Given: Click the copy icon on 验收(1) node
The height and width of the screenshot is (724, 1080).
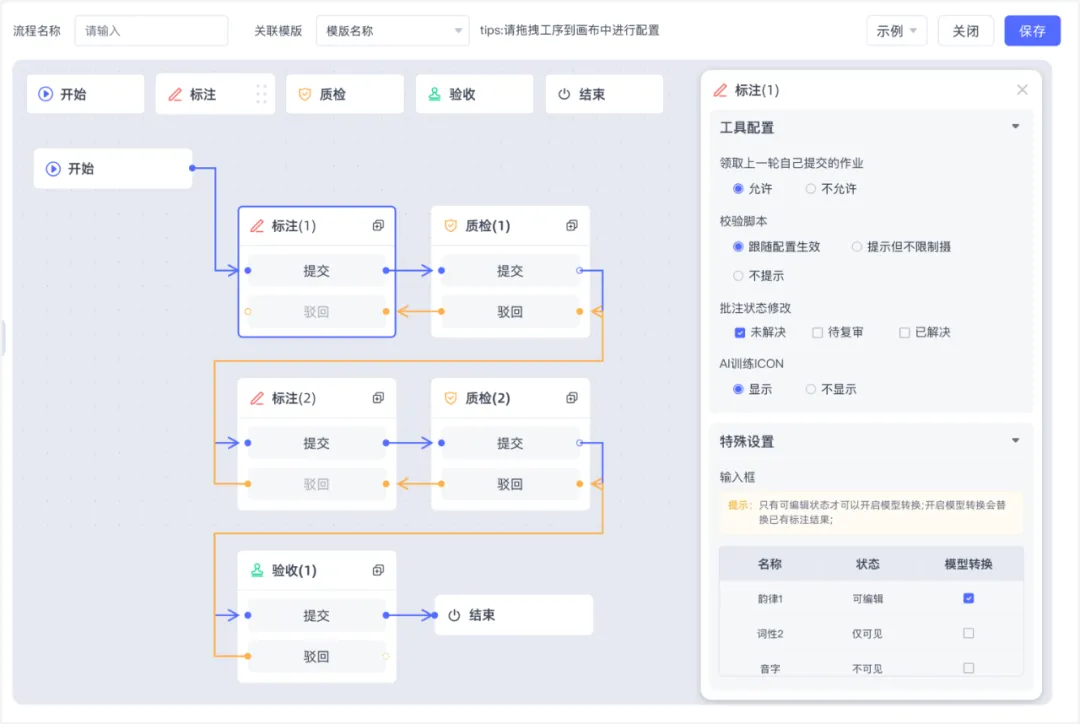Looking at the screenshot, I should point(378,570).
